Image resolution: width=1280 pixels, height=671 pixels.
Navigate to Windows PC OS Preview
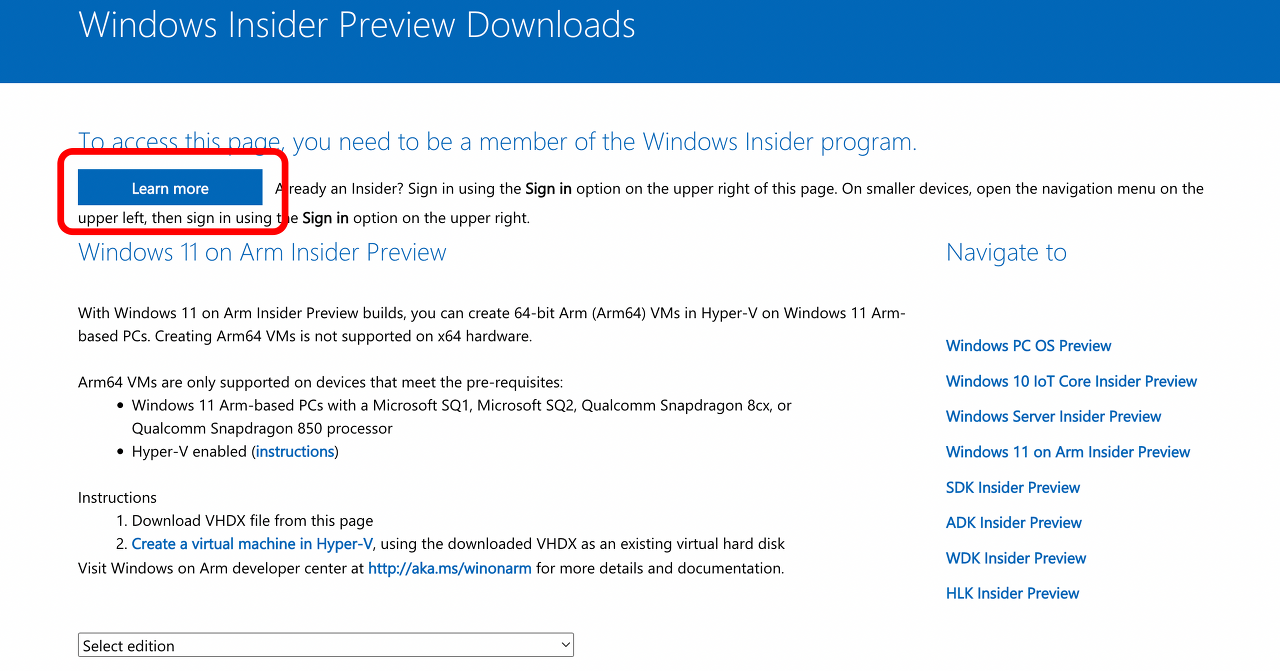click(x=1028, y=345)
